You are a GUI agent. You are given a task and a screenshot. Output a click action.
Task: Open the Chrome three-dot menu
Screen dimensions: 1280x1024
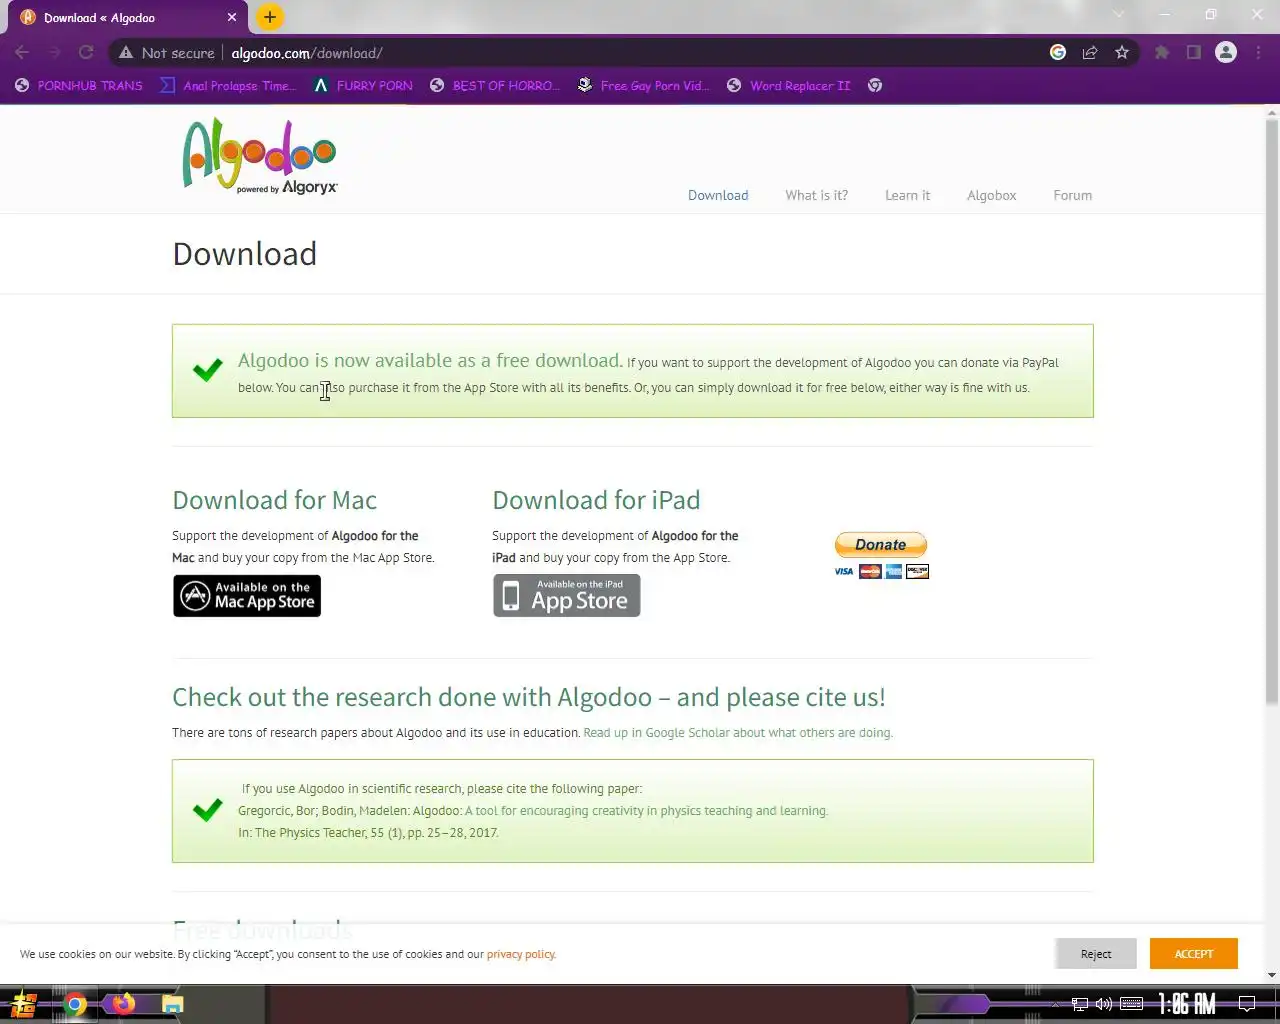[1257, 52]
